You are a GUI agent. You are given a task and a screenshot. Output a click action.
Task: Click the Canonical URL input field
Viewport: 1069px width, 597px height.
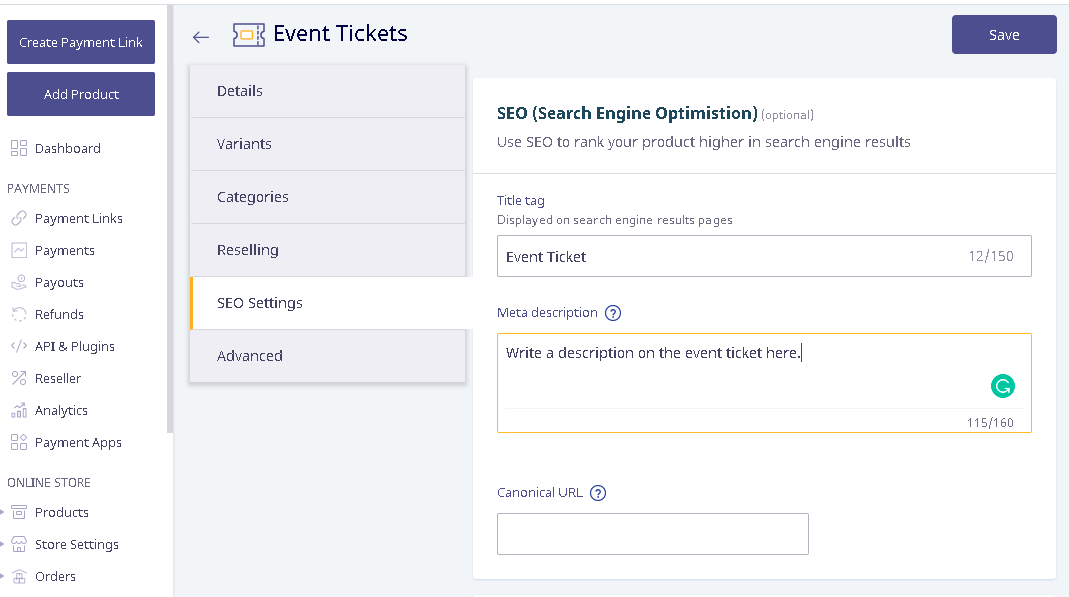652,534
